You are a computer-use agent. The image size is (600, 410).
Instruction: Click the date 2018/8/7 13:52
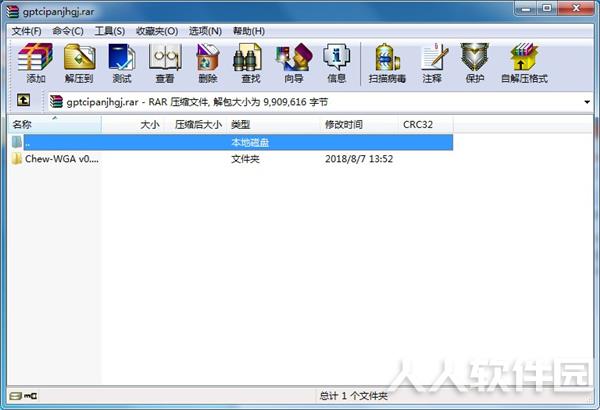(x=359, y=159)
